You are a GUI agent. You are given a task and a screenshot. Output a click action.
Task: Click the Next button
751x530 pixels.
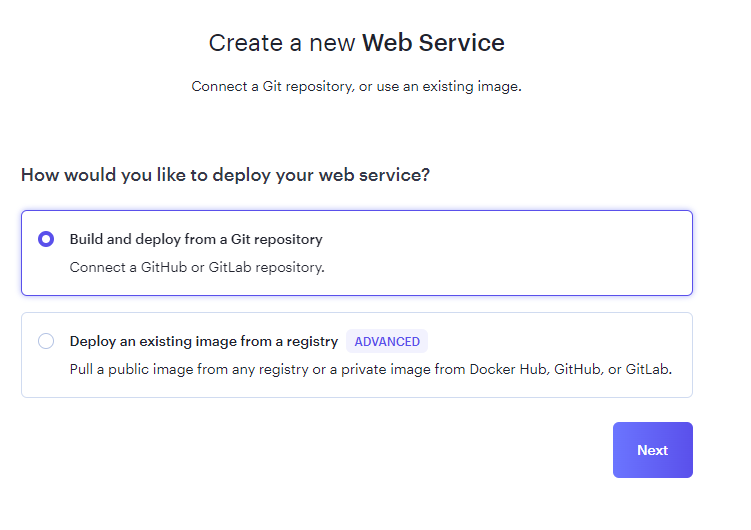pos(652,450)
